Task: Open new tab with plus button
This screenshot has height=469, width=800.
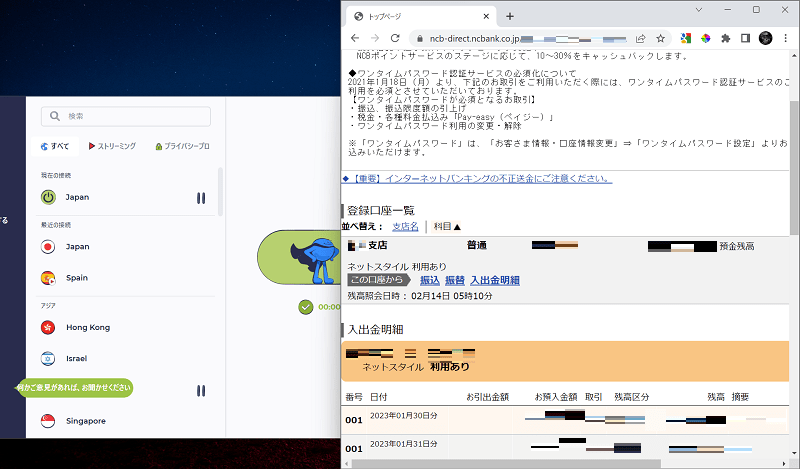Action: (510, 16)
